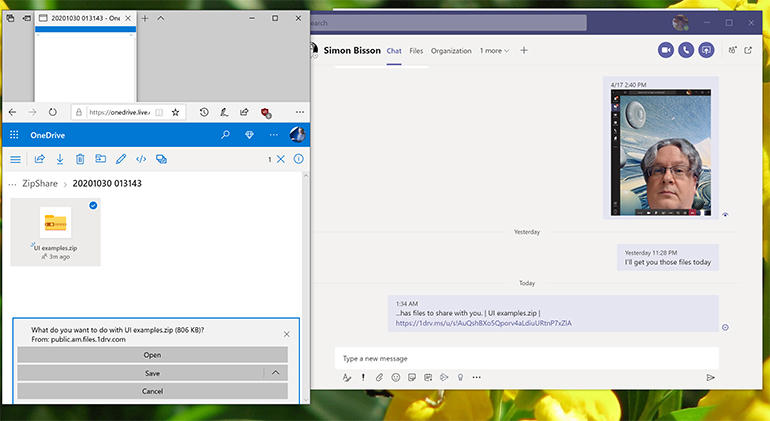Copy the selected file to another location

[x=161, y=159]
